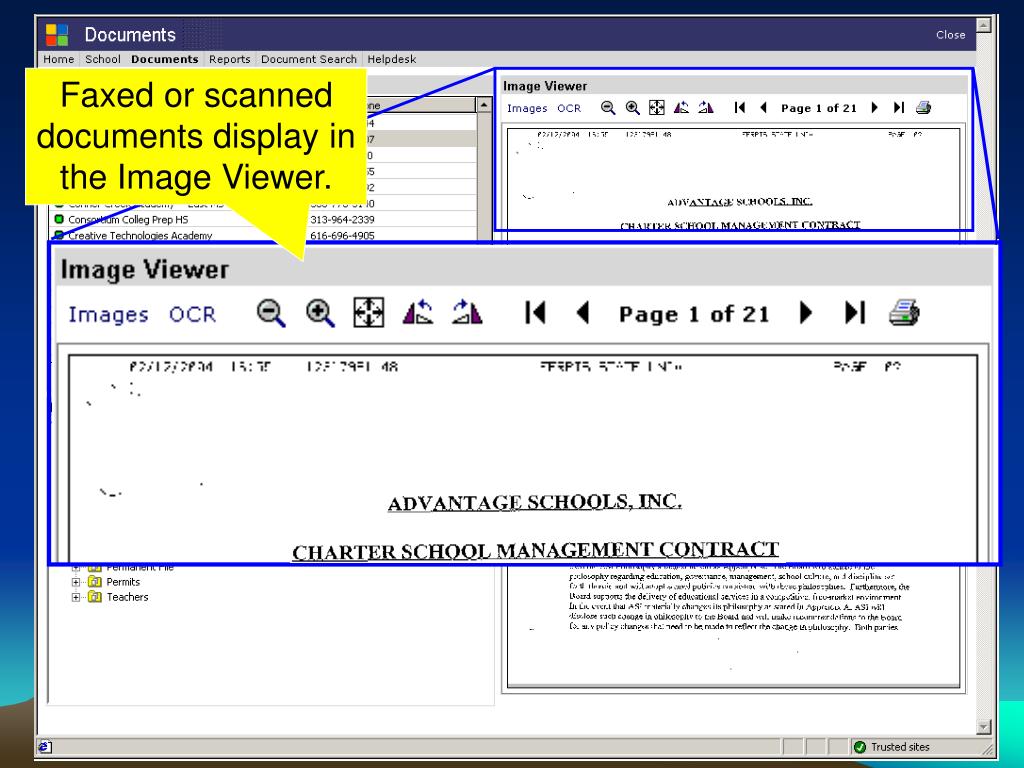Select Creative Technologies Academy row
This screenshot has width=1024, height=768.
pos(264,235)
